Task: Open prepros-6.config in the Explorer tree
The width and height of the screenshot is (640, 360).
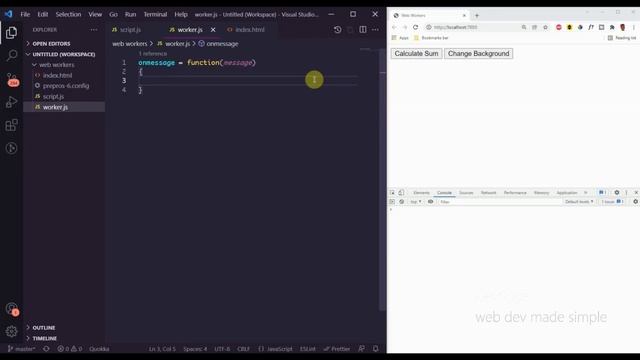Action: [x=66, y=86]
